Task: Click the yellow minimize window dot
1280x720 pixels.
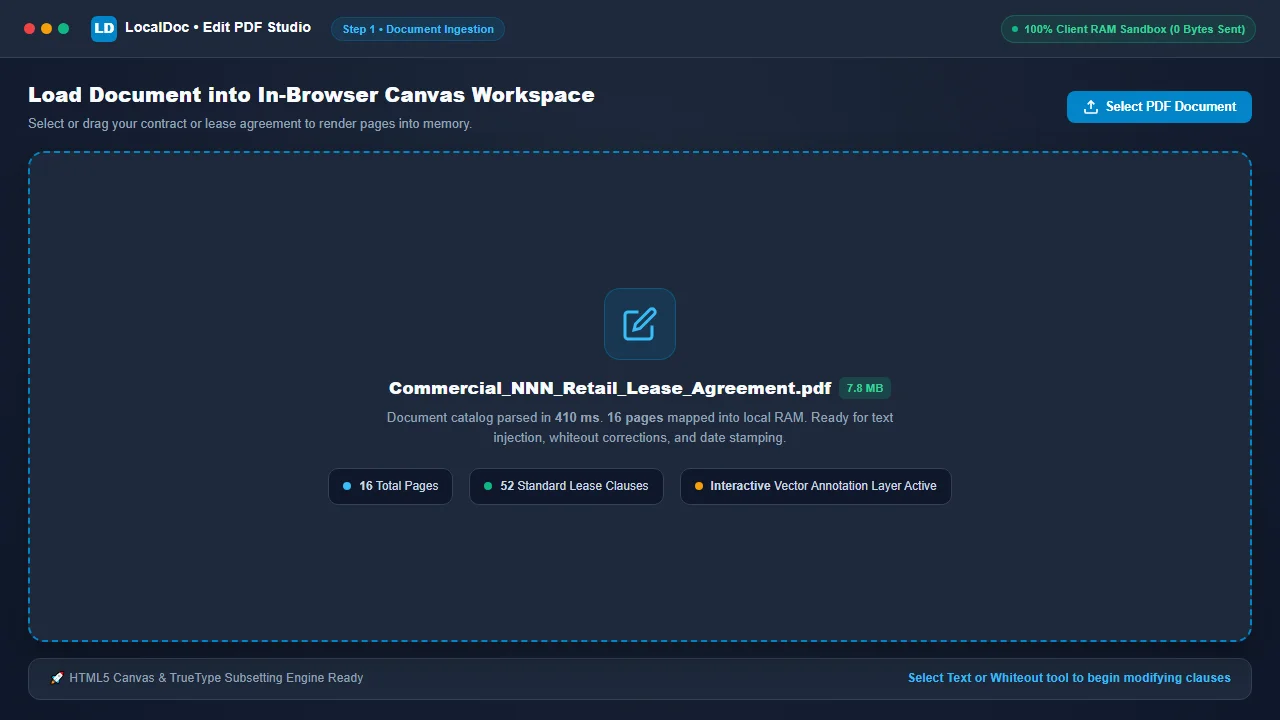Action: click(46, 29)
